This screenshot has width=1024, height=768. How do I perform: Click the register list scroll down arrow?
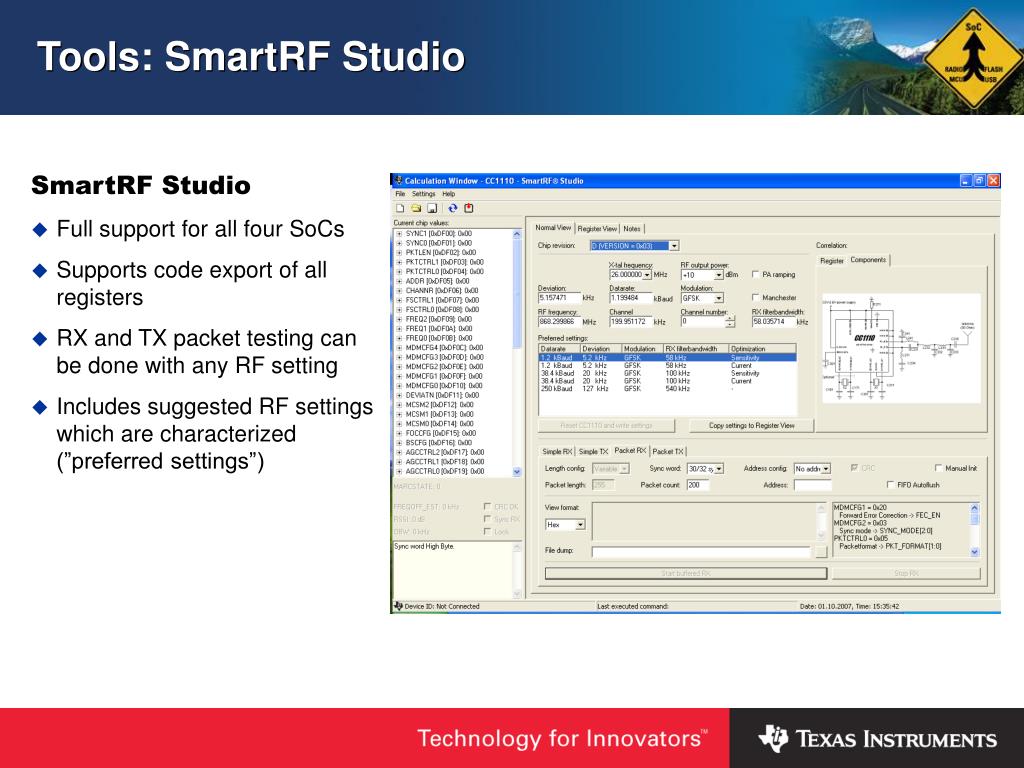tap(517, 472)
